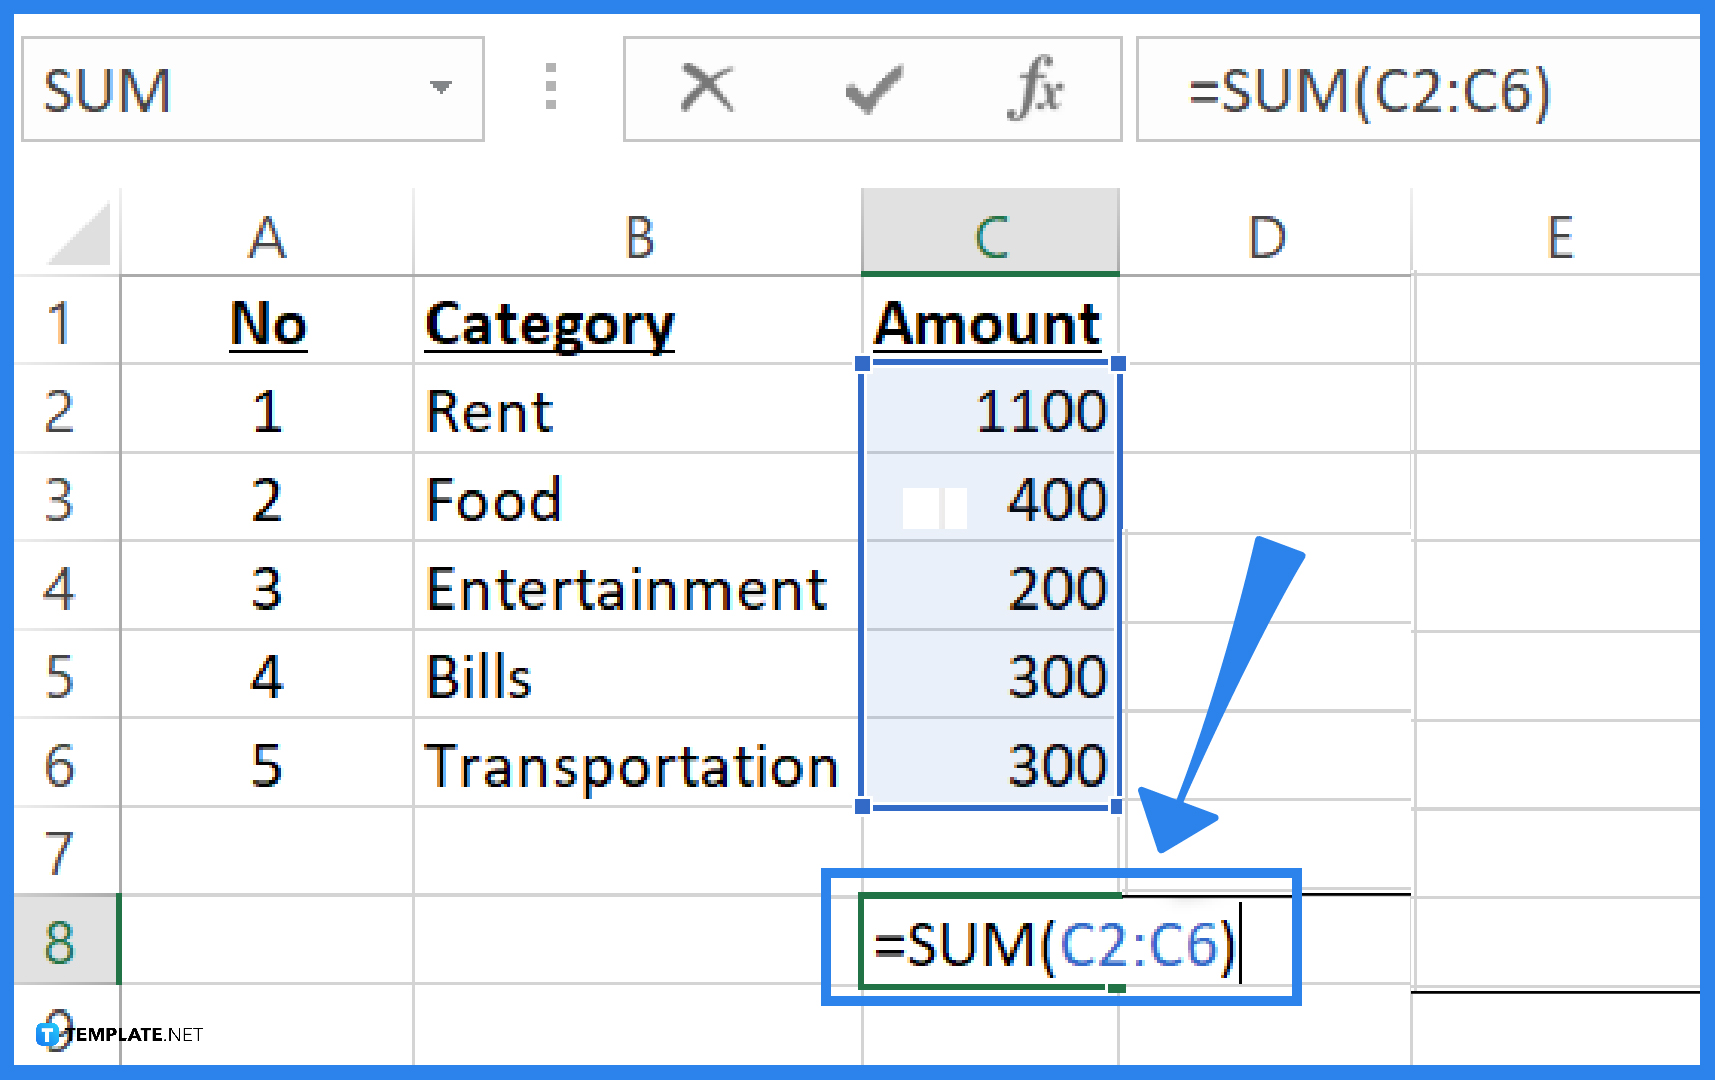1715x1080 pixels.
Task: Click empty cell A8 in row 8
Action: (267, 940)
